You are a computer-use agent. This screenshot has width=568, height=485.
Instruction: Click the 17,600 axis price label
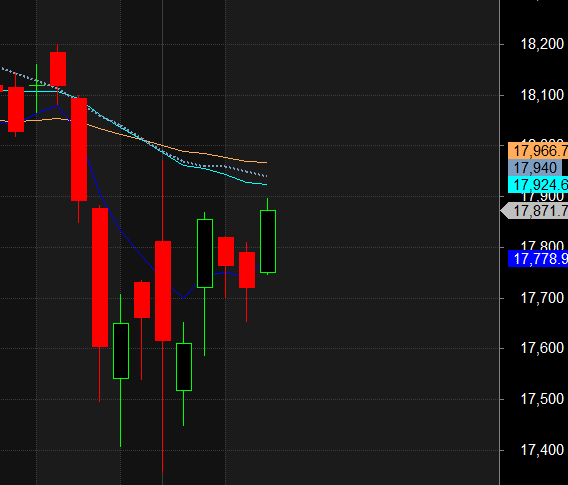point(542,348)
